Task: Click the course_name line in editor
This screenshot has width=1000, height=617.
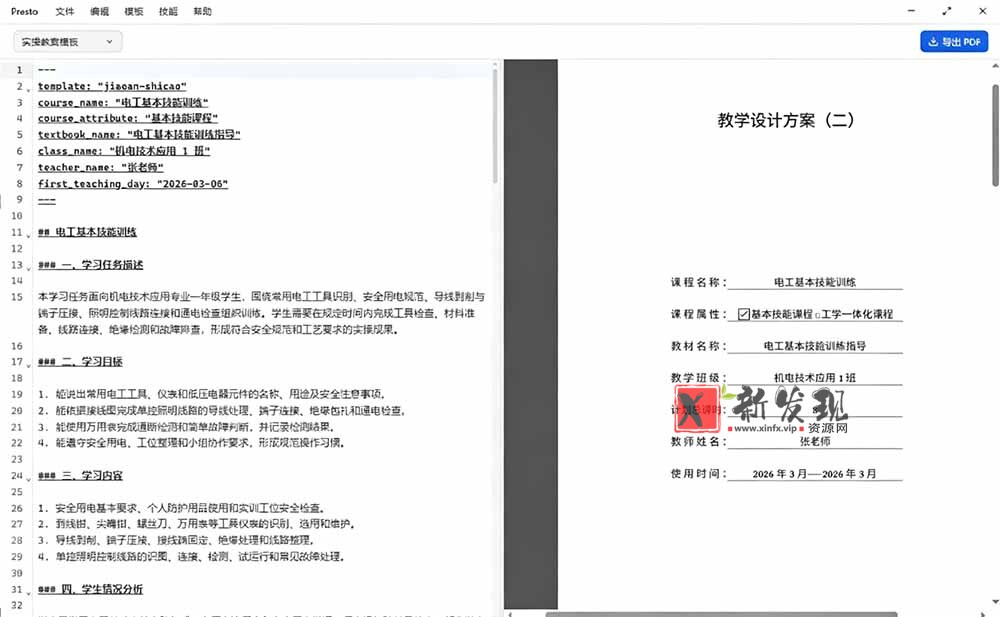Action: pos(123,102)
